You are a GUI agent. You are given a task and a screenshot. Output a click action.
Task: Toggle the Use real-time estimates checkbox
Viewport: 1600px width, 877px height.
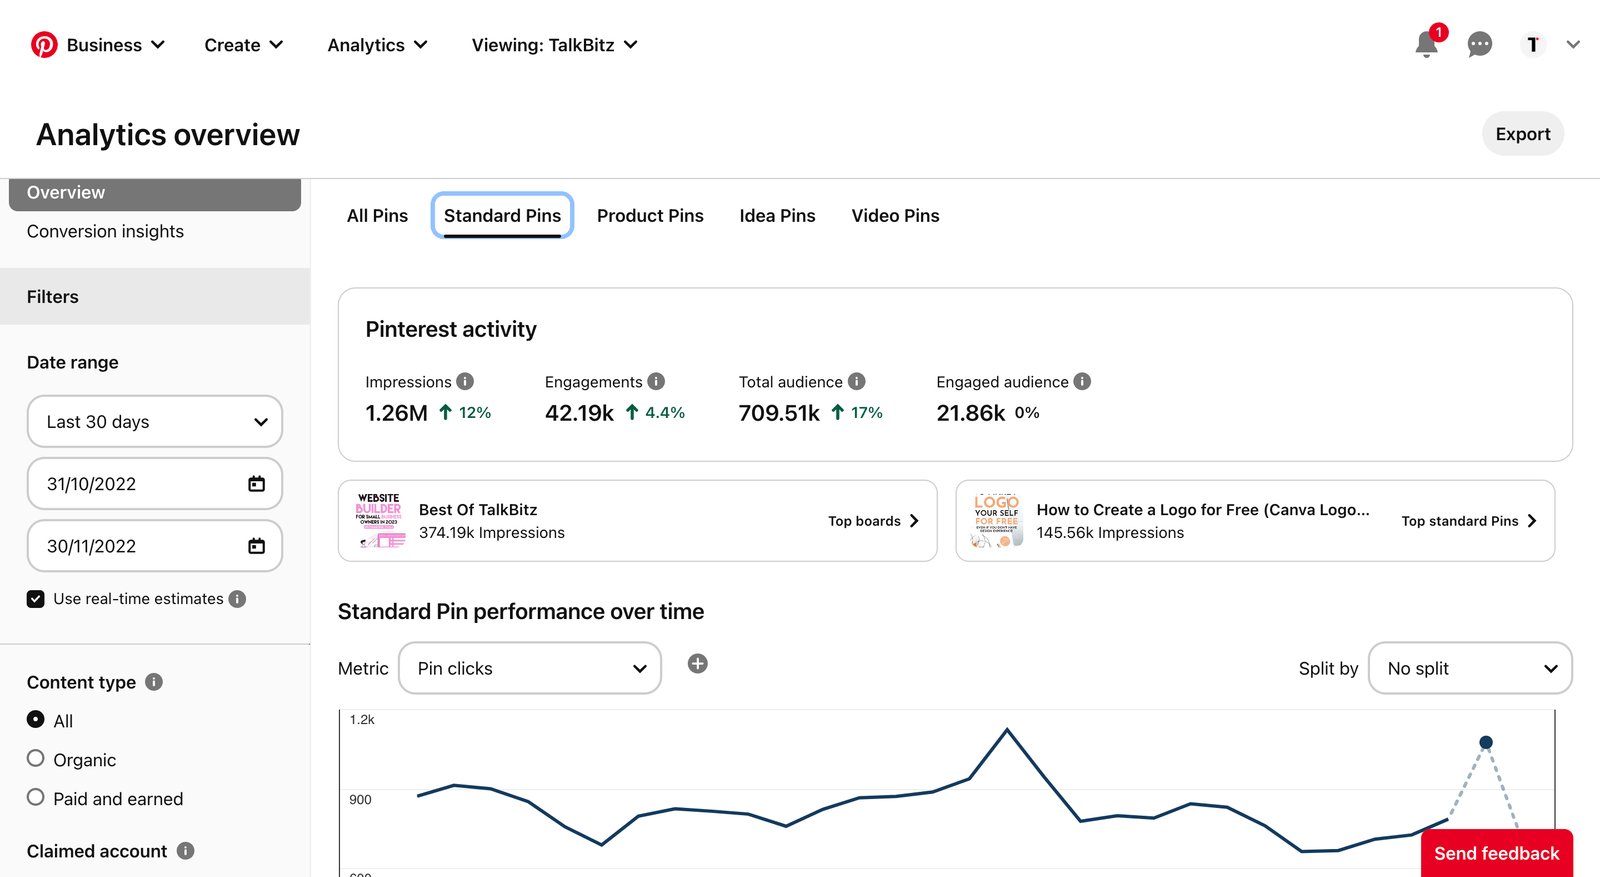click(36, 599)
